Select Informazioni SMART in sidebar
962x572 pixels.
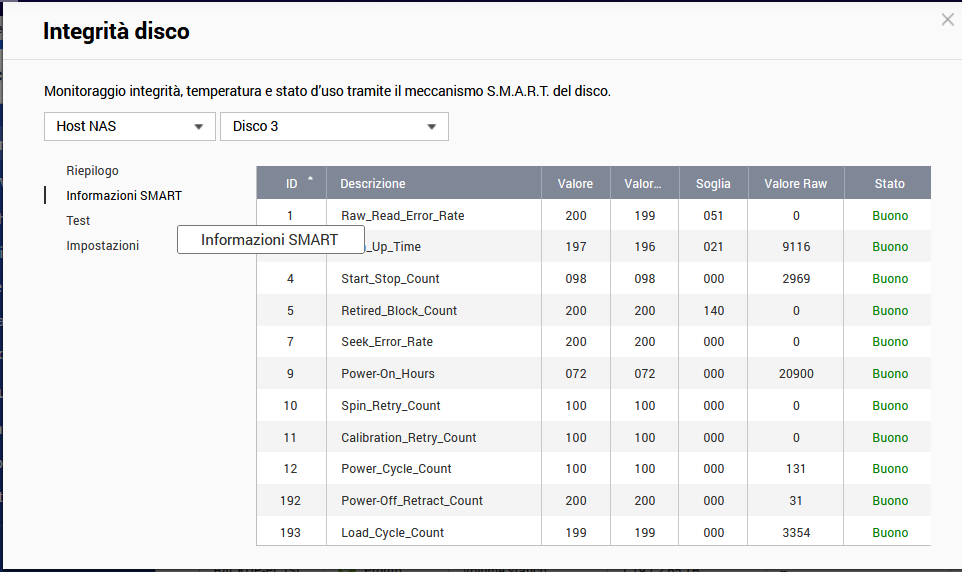tap(123, 196)
